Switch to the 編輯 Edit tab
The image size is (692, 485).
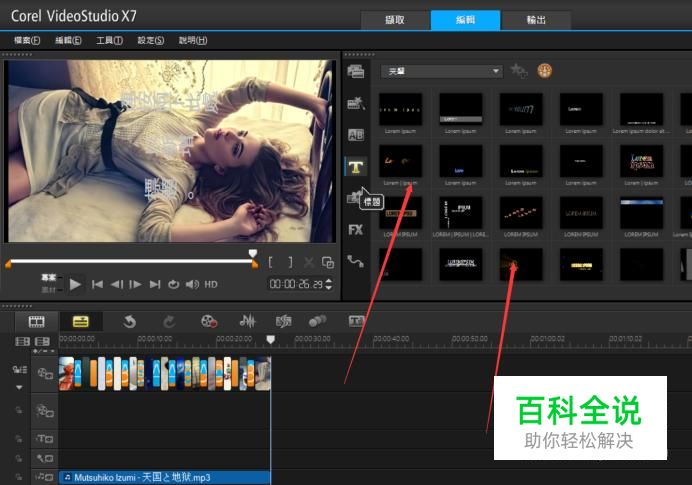coord(465,20)
